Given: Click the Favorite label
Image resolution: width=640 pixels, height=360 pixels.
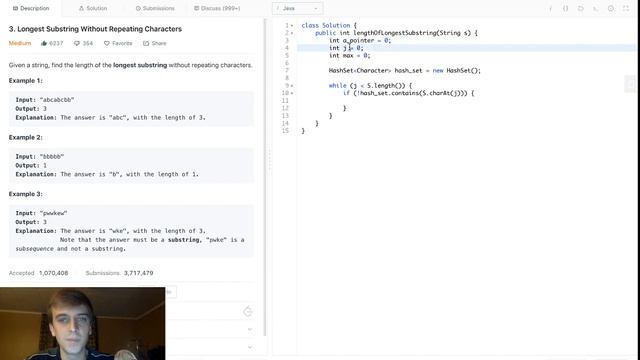Looking at the screenshot, I should pos(122,43).
